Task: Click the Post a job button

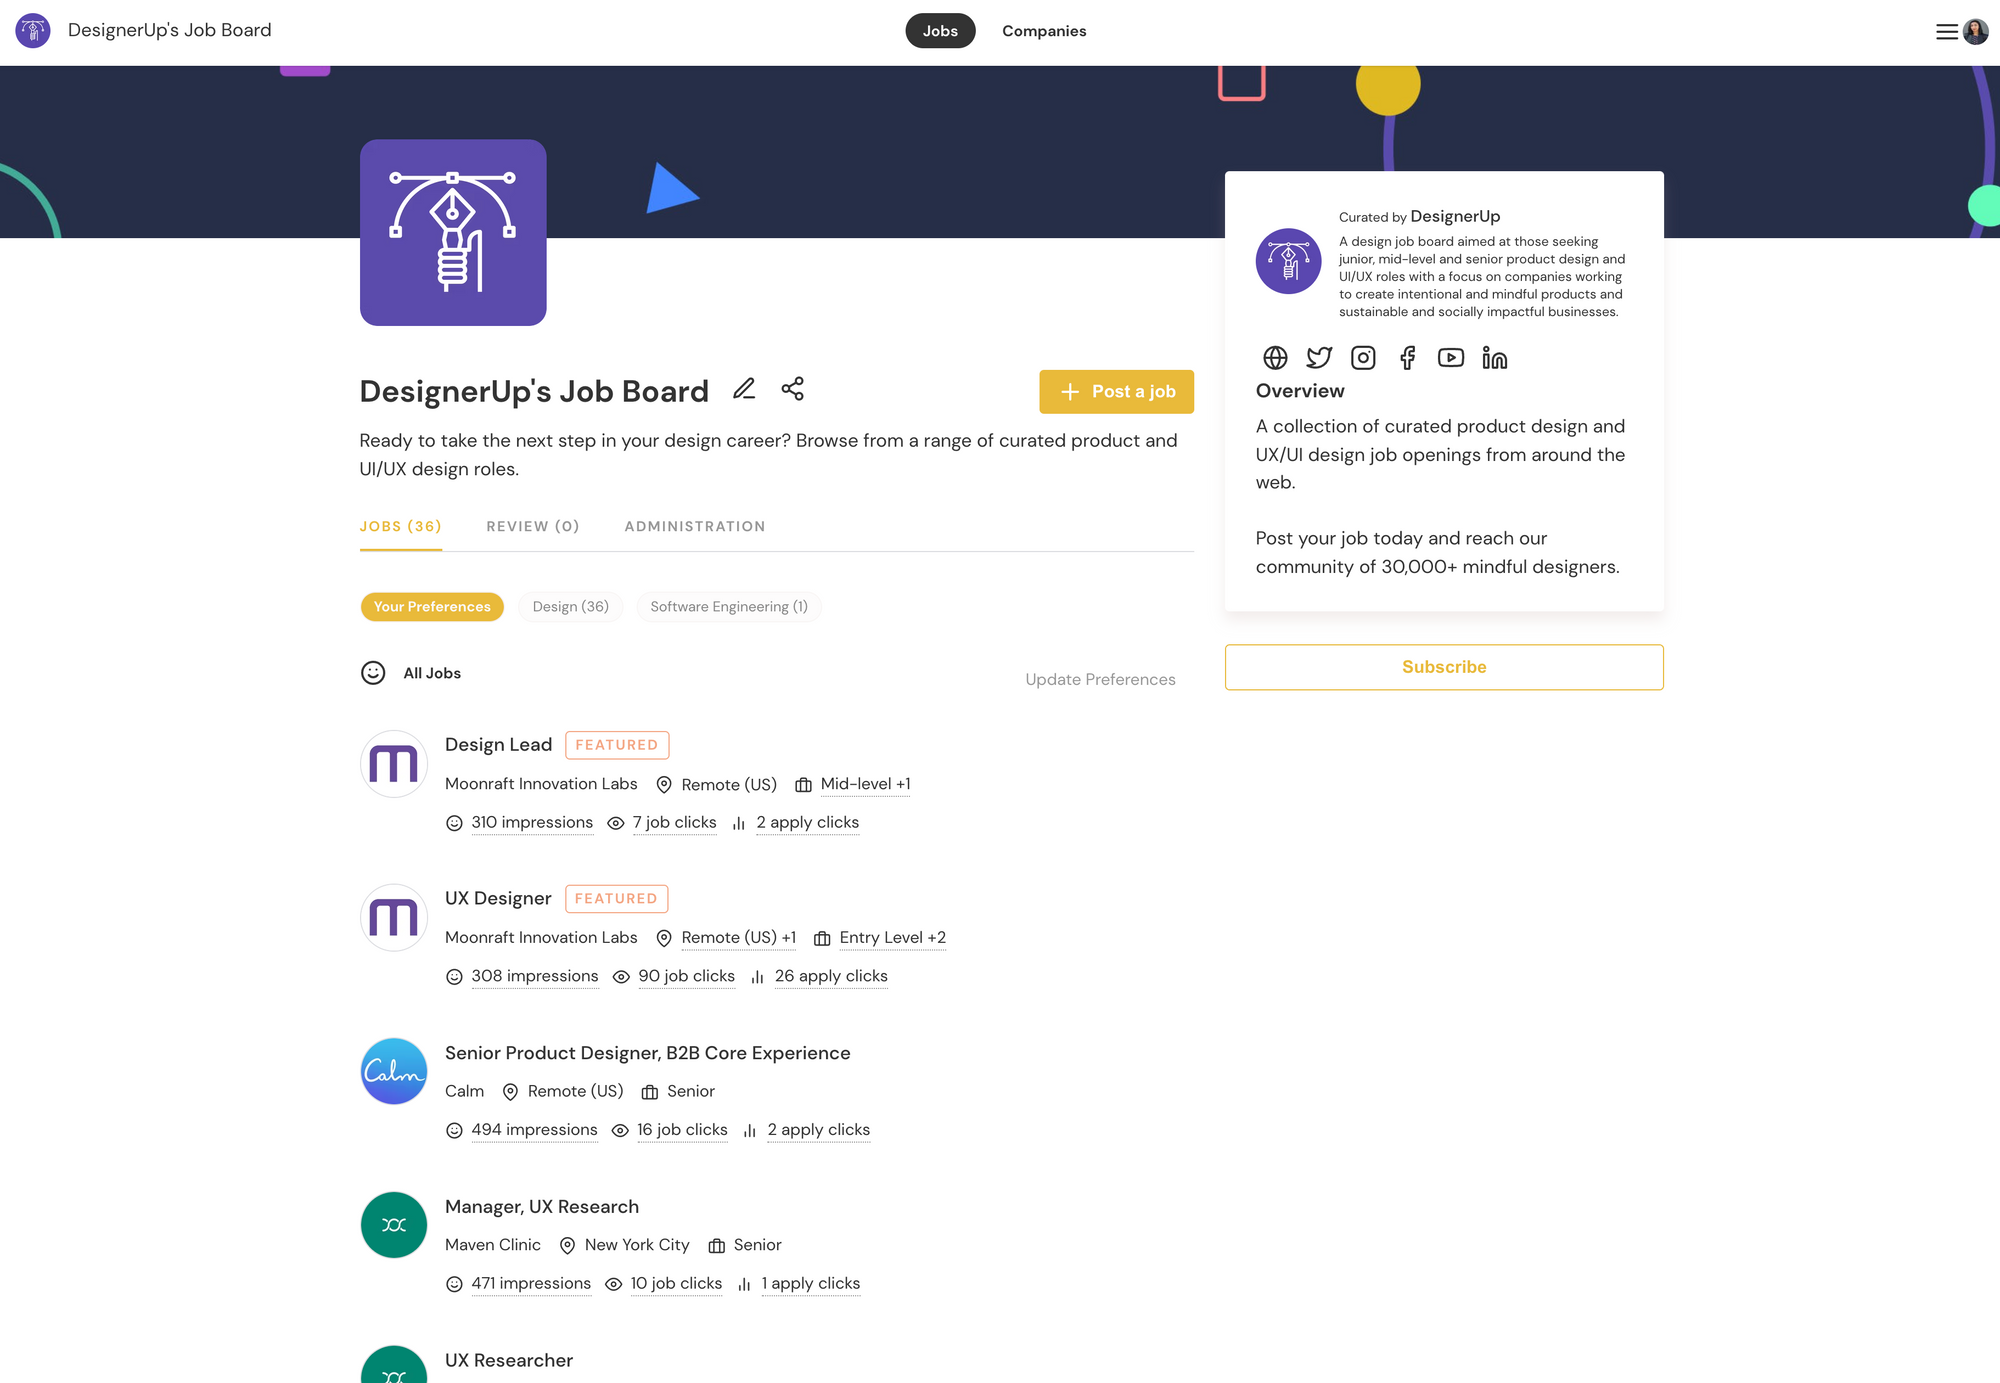Action: point(1116,392)
